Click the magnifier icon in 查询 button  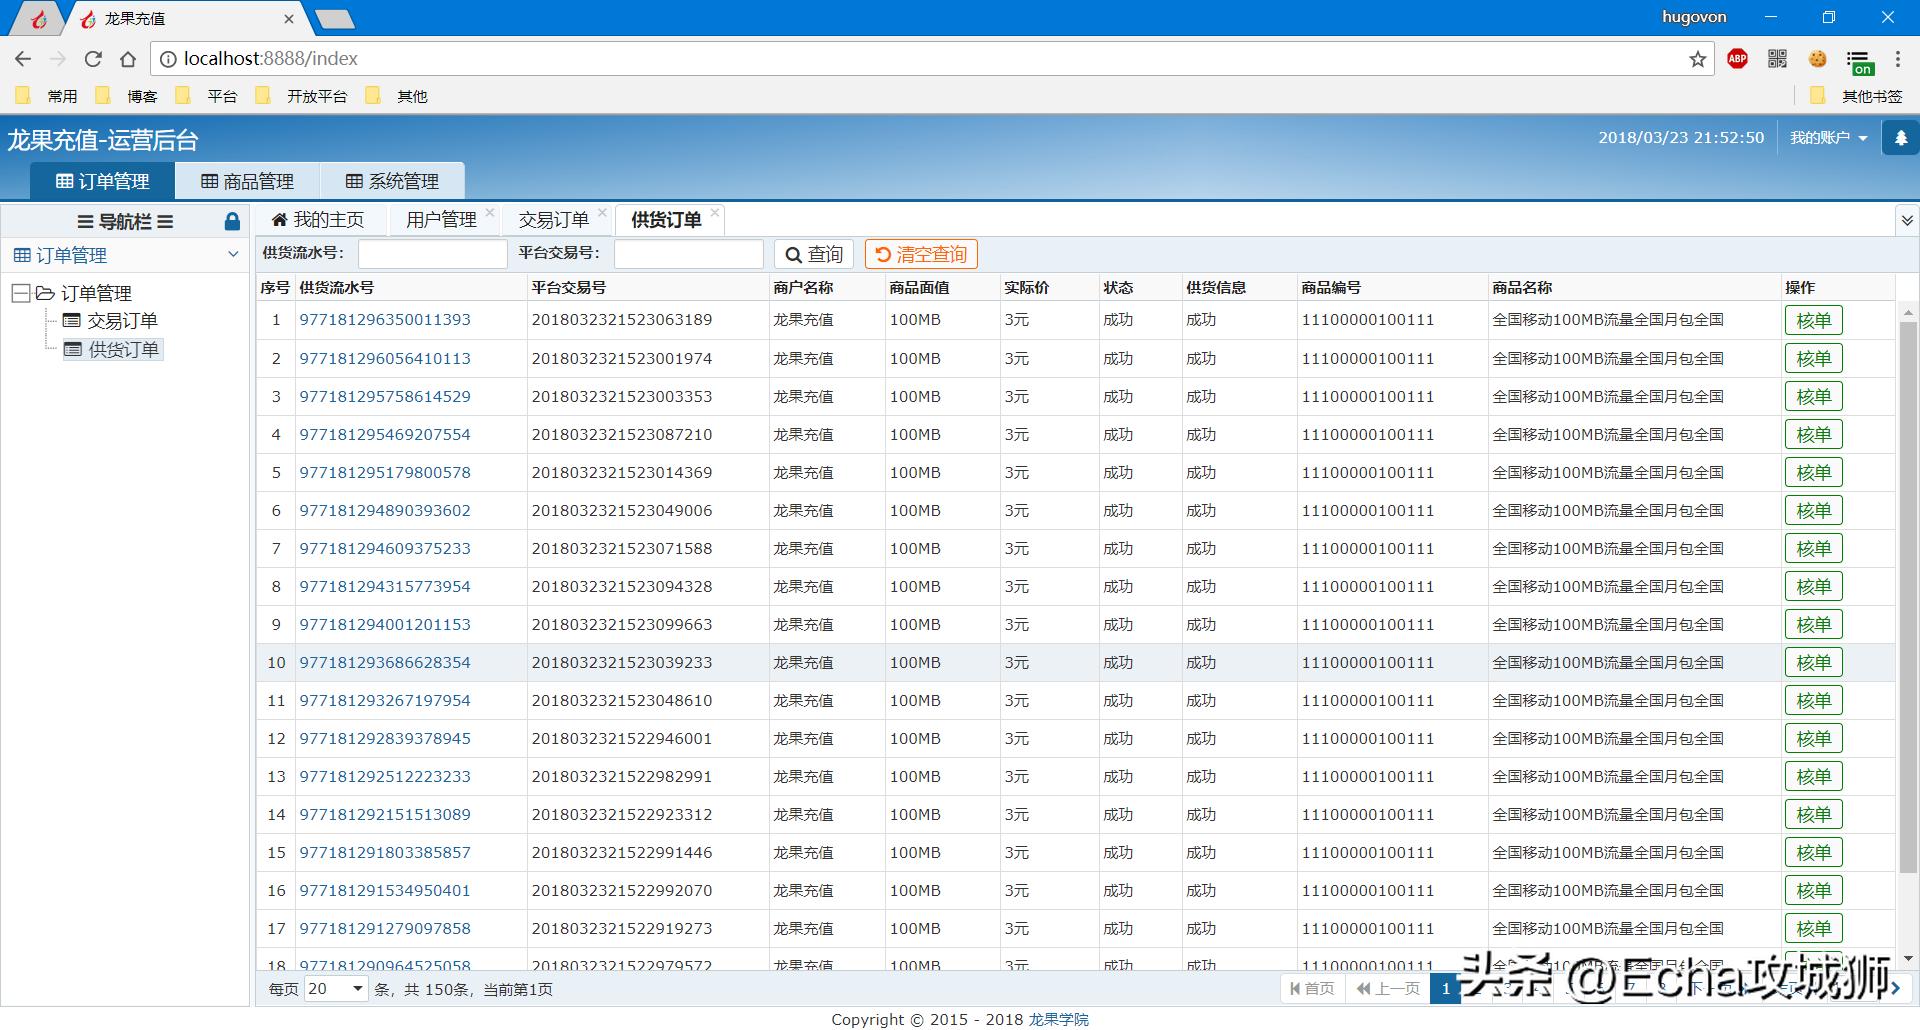(x=793, y=254)
